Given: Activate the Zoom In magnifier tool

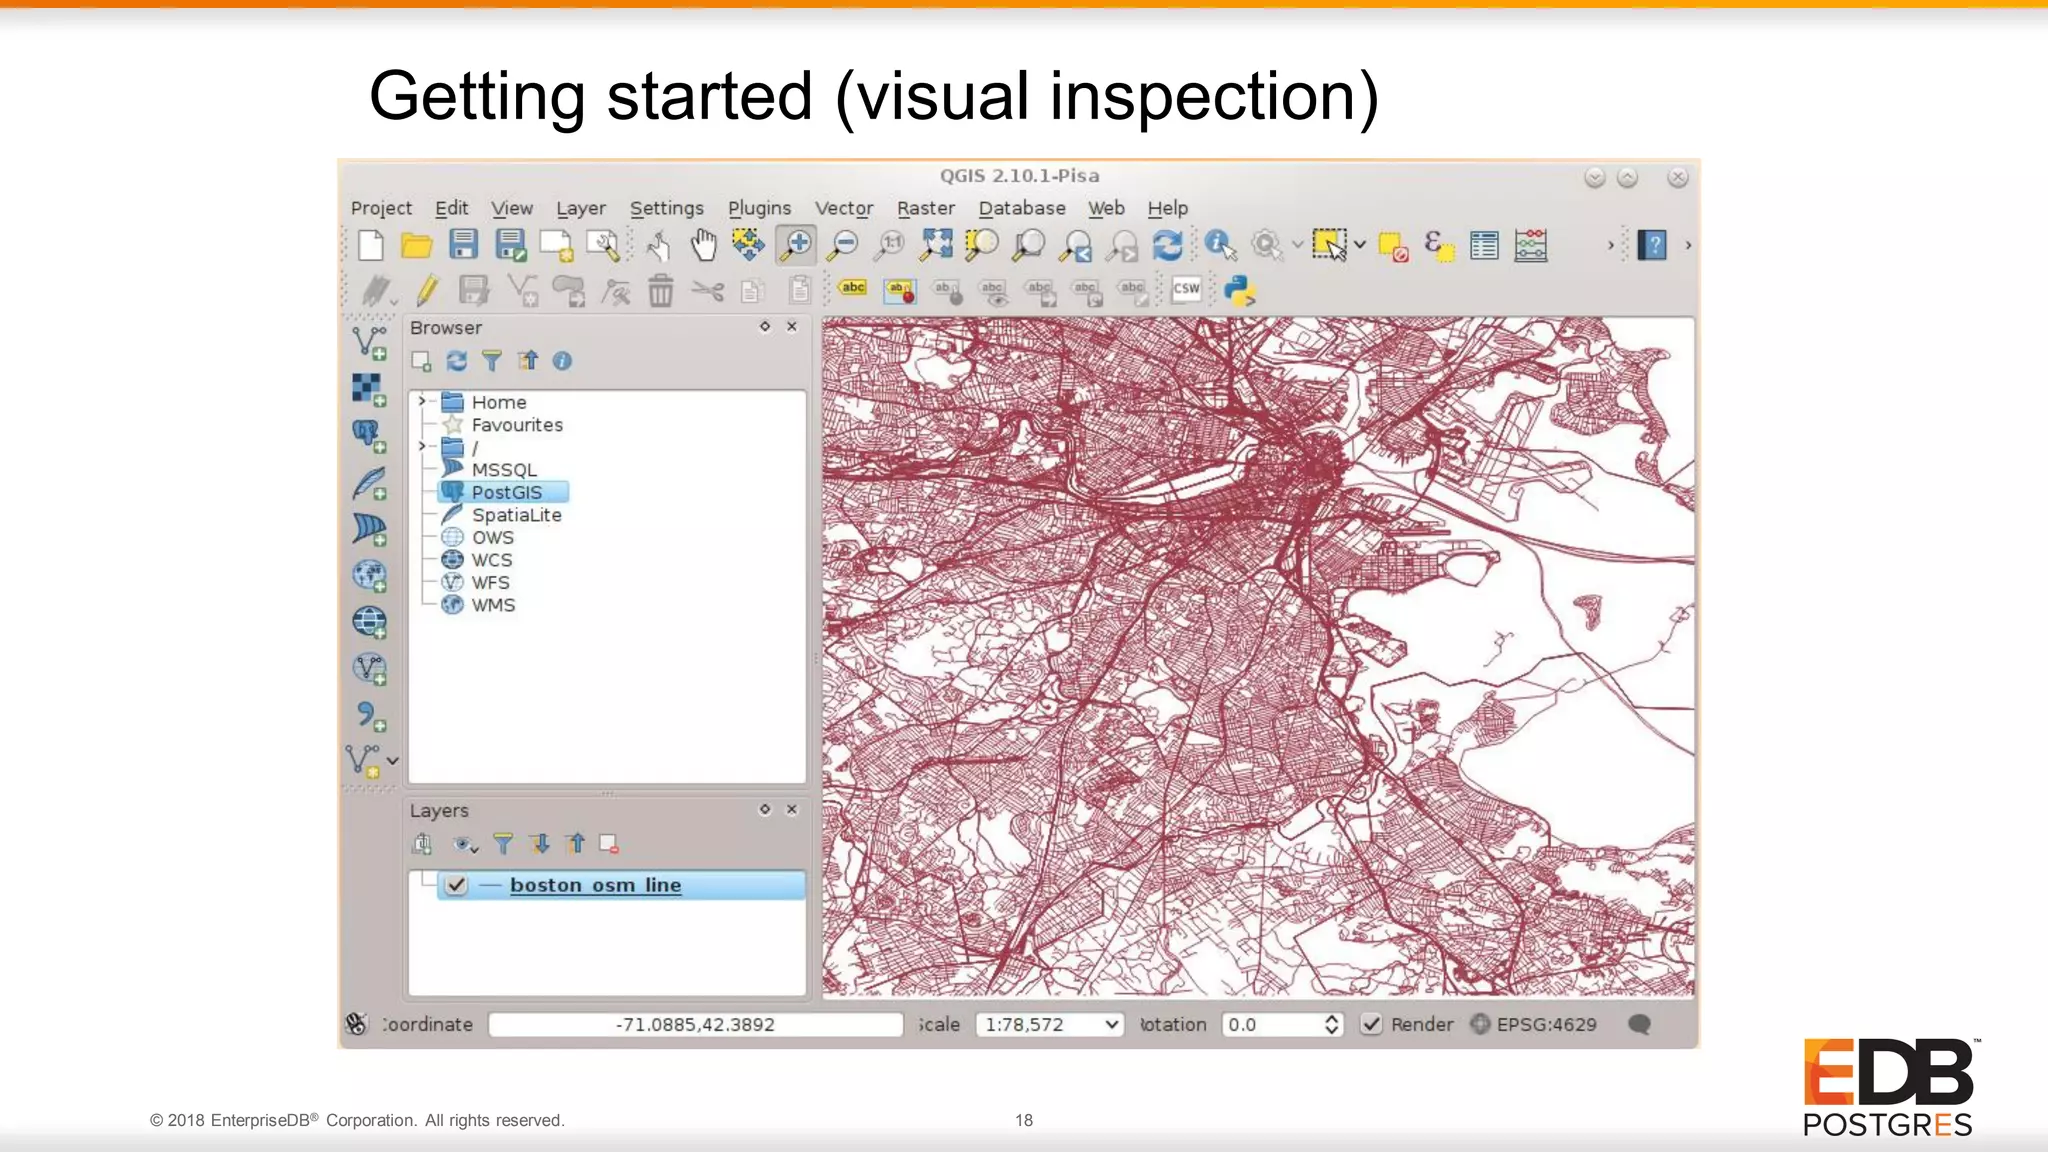Looking at the screenshot, I should click(797, 245).
